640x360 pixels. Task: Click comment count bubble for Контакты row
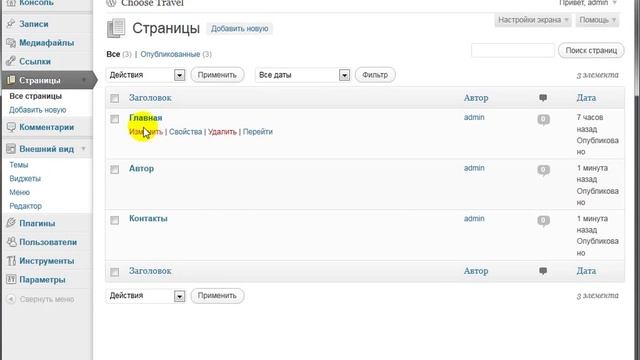(x=543, y=221)
